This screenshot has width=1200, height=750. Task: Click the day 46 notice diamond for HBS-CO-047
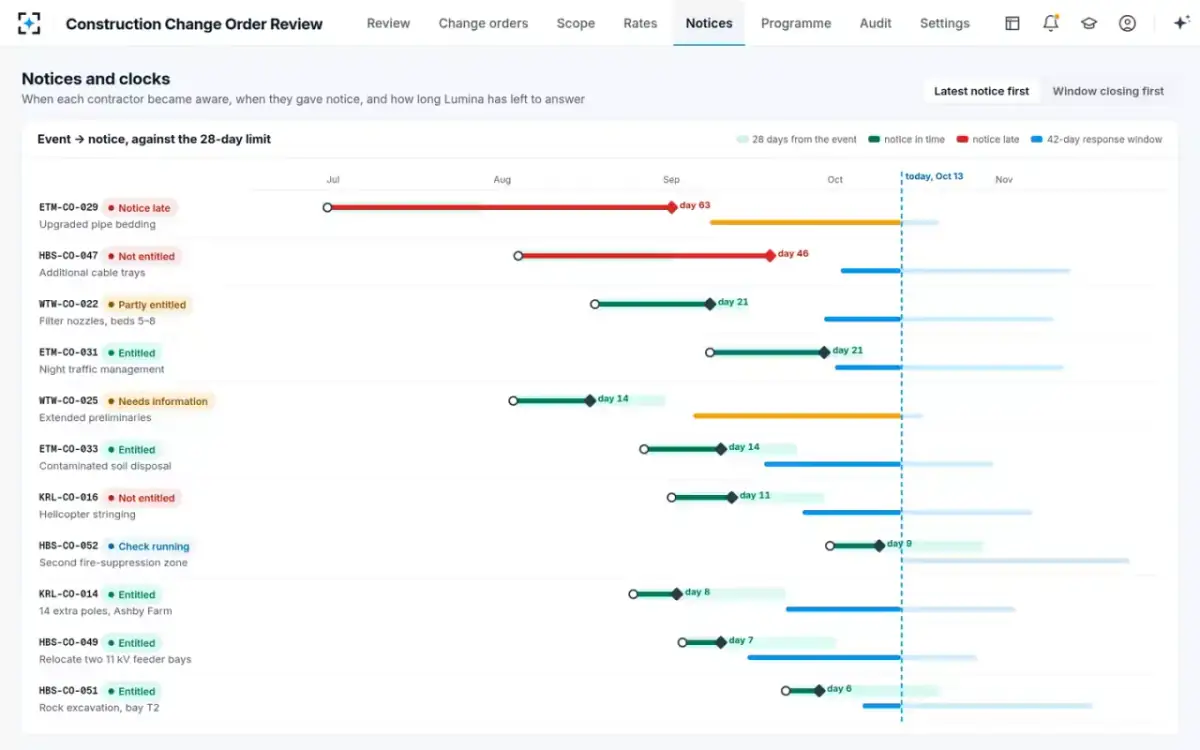point(770,256)
